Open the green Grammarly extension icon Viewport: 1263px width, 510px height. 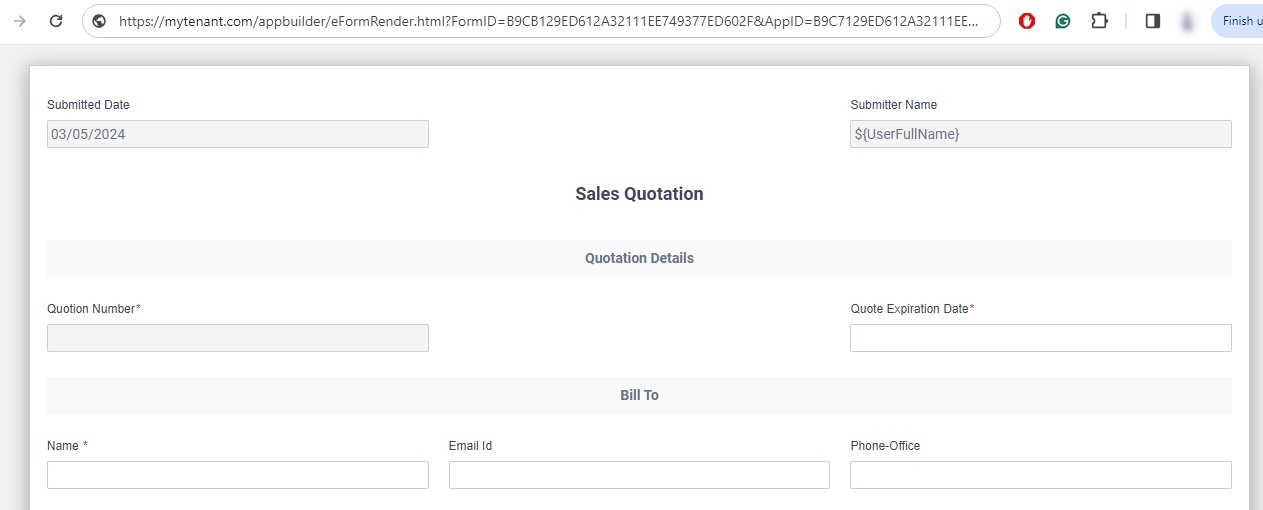[1063, 21]
